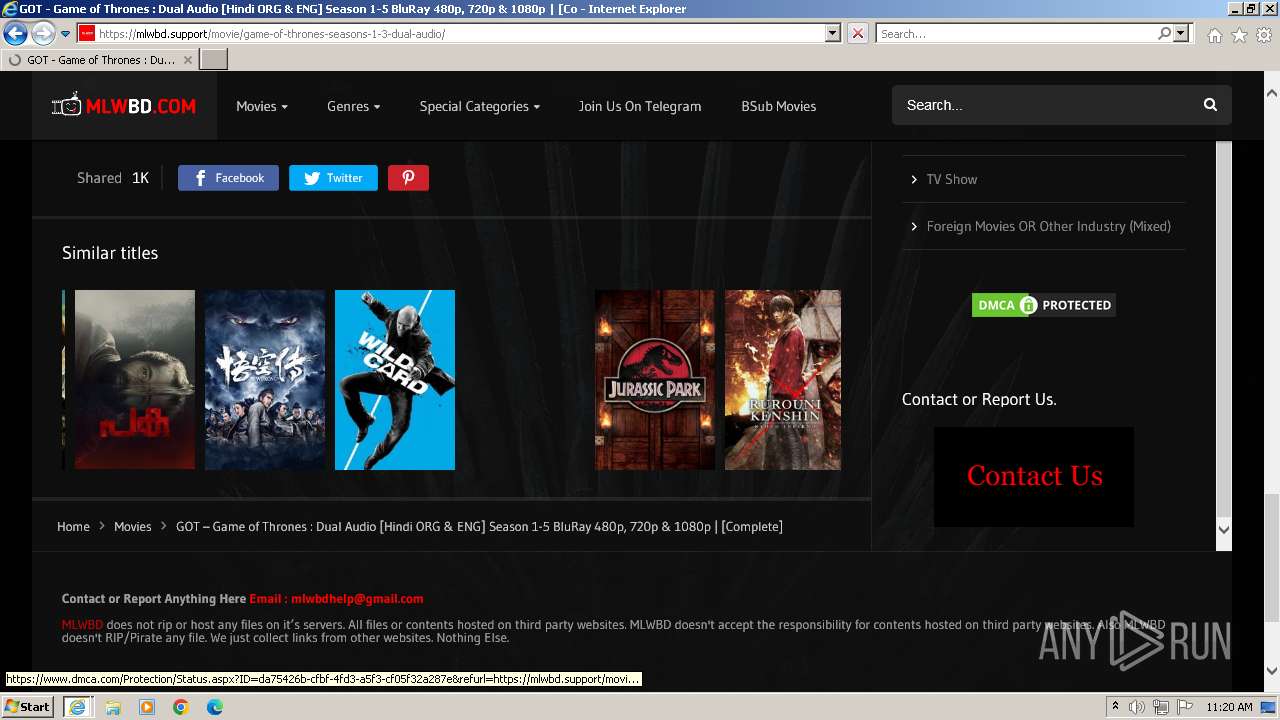This screenshot has width=1280, height=720.
Task: Click the mlwbdhelp@gmail.com email text
Action: 357,599
